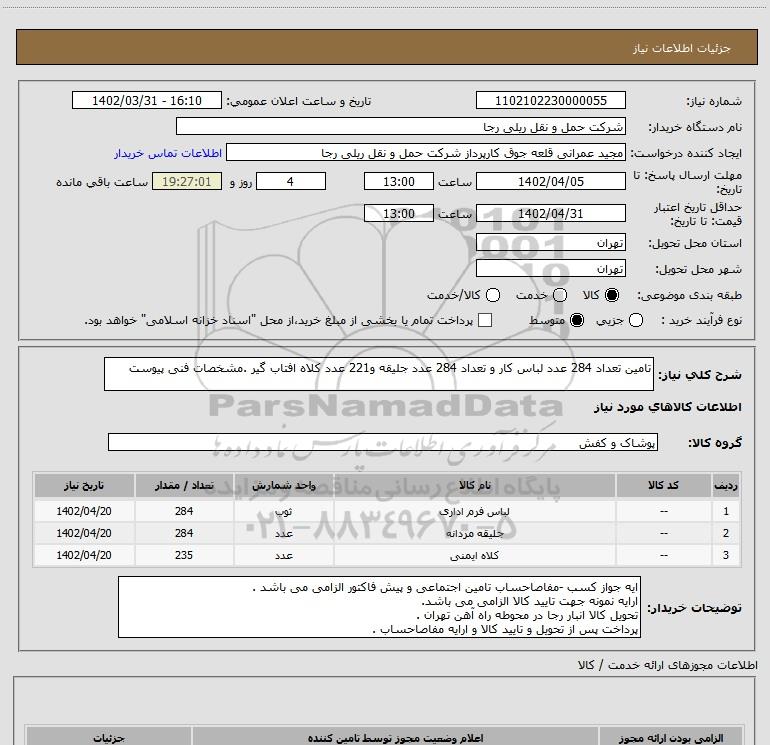770x745 pixels.
Task: Click the announcement date field 1402/03/31 - 16:10
Action: tap(147, 100)
